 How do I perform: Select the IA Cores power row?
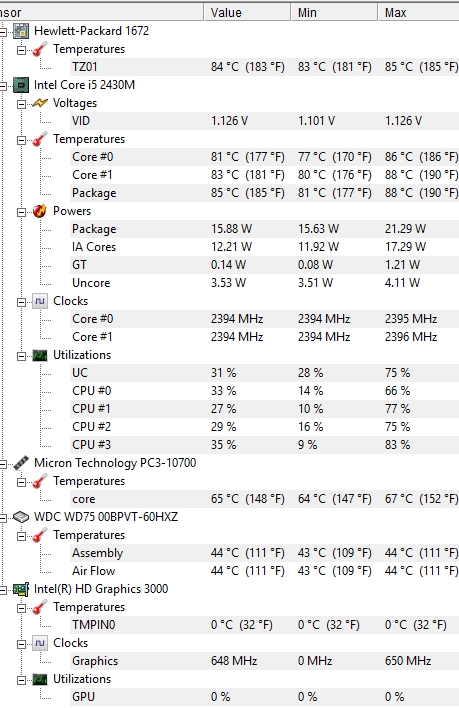click(264, 247)
